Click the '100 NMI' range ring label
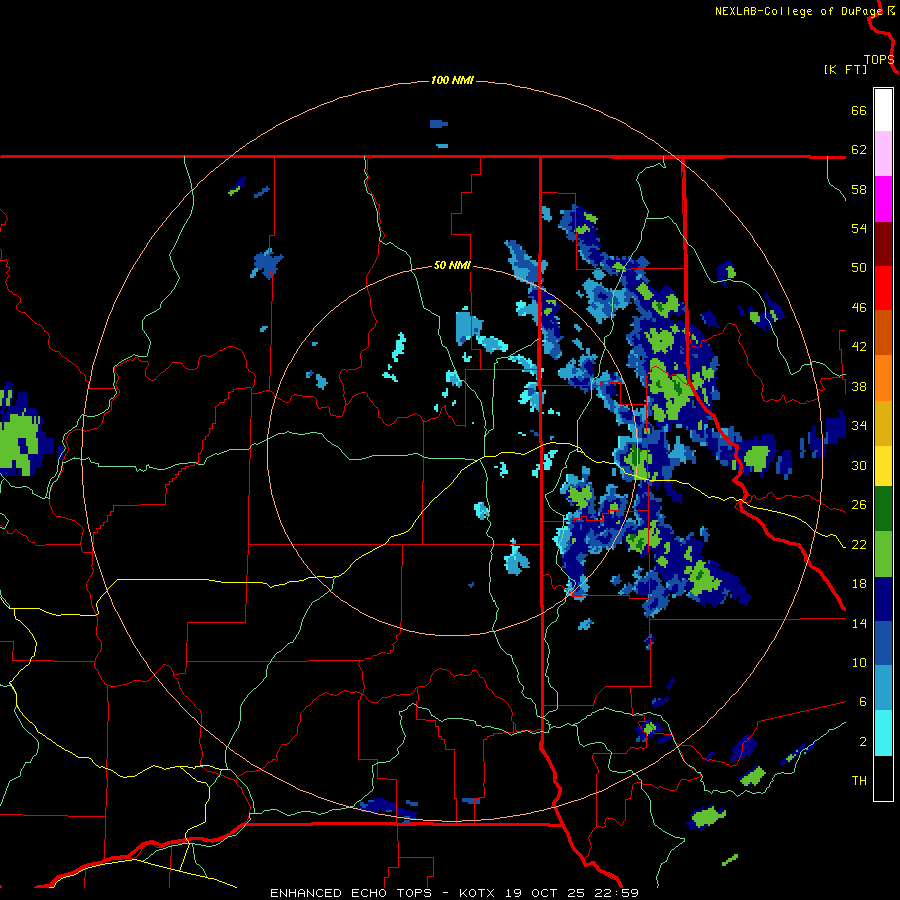Screen dimensions: 900x900 pos(452,80)
